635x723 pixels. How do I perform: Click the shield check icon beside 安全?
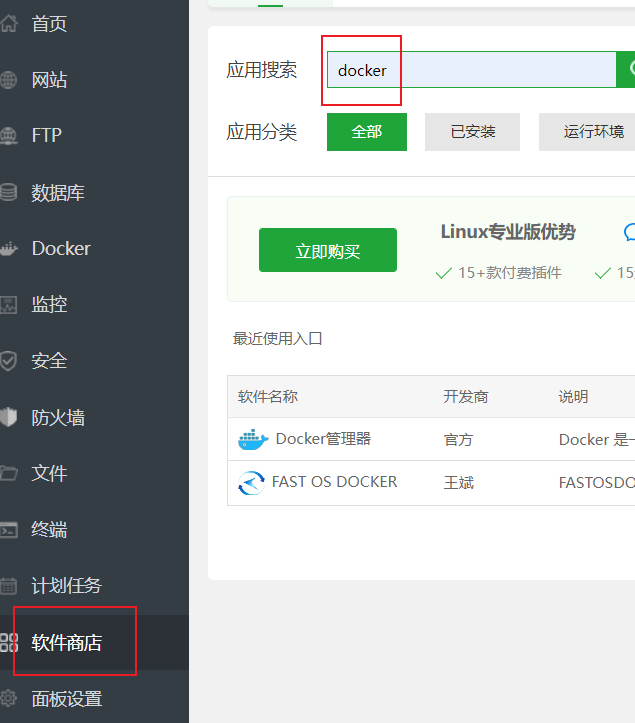tap(8, 361)
